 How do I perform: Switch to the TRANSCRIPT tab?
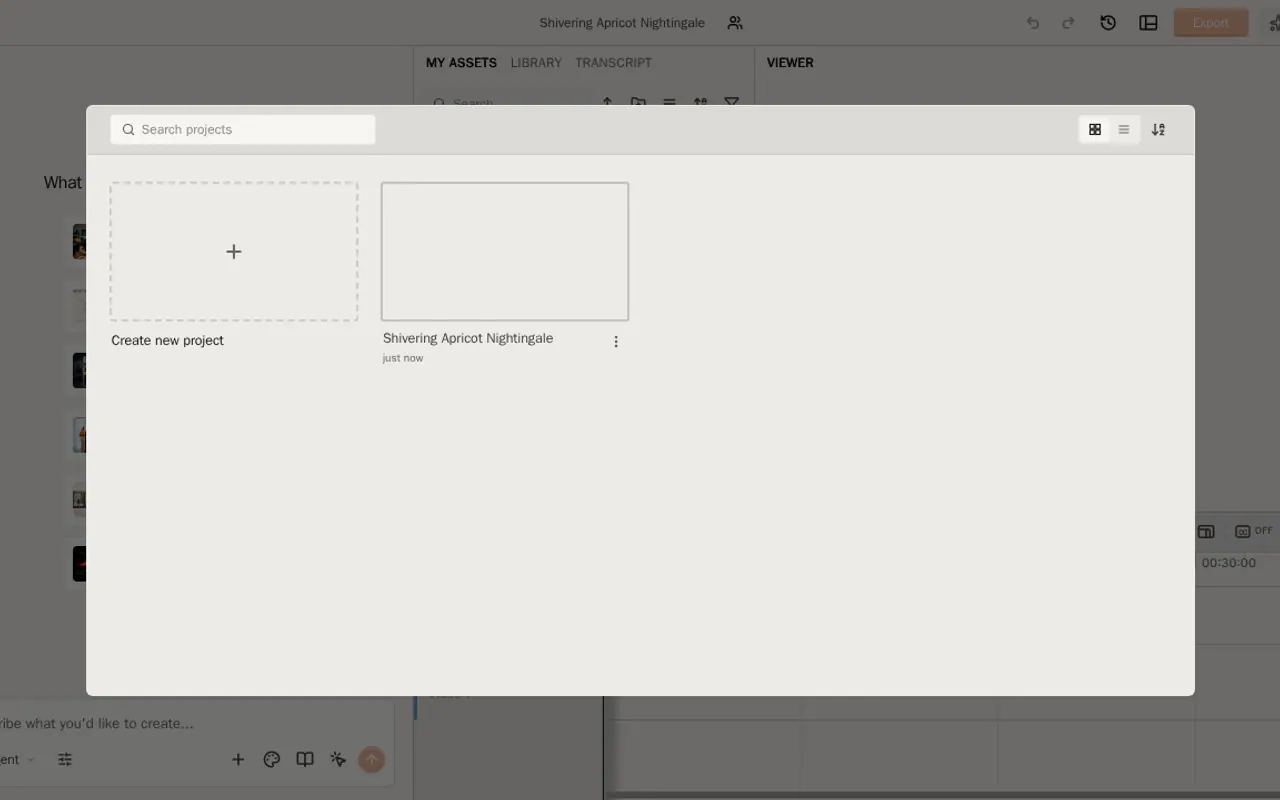(613, 62)
